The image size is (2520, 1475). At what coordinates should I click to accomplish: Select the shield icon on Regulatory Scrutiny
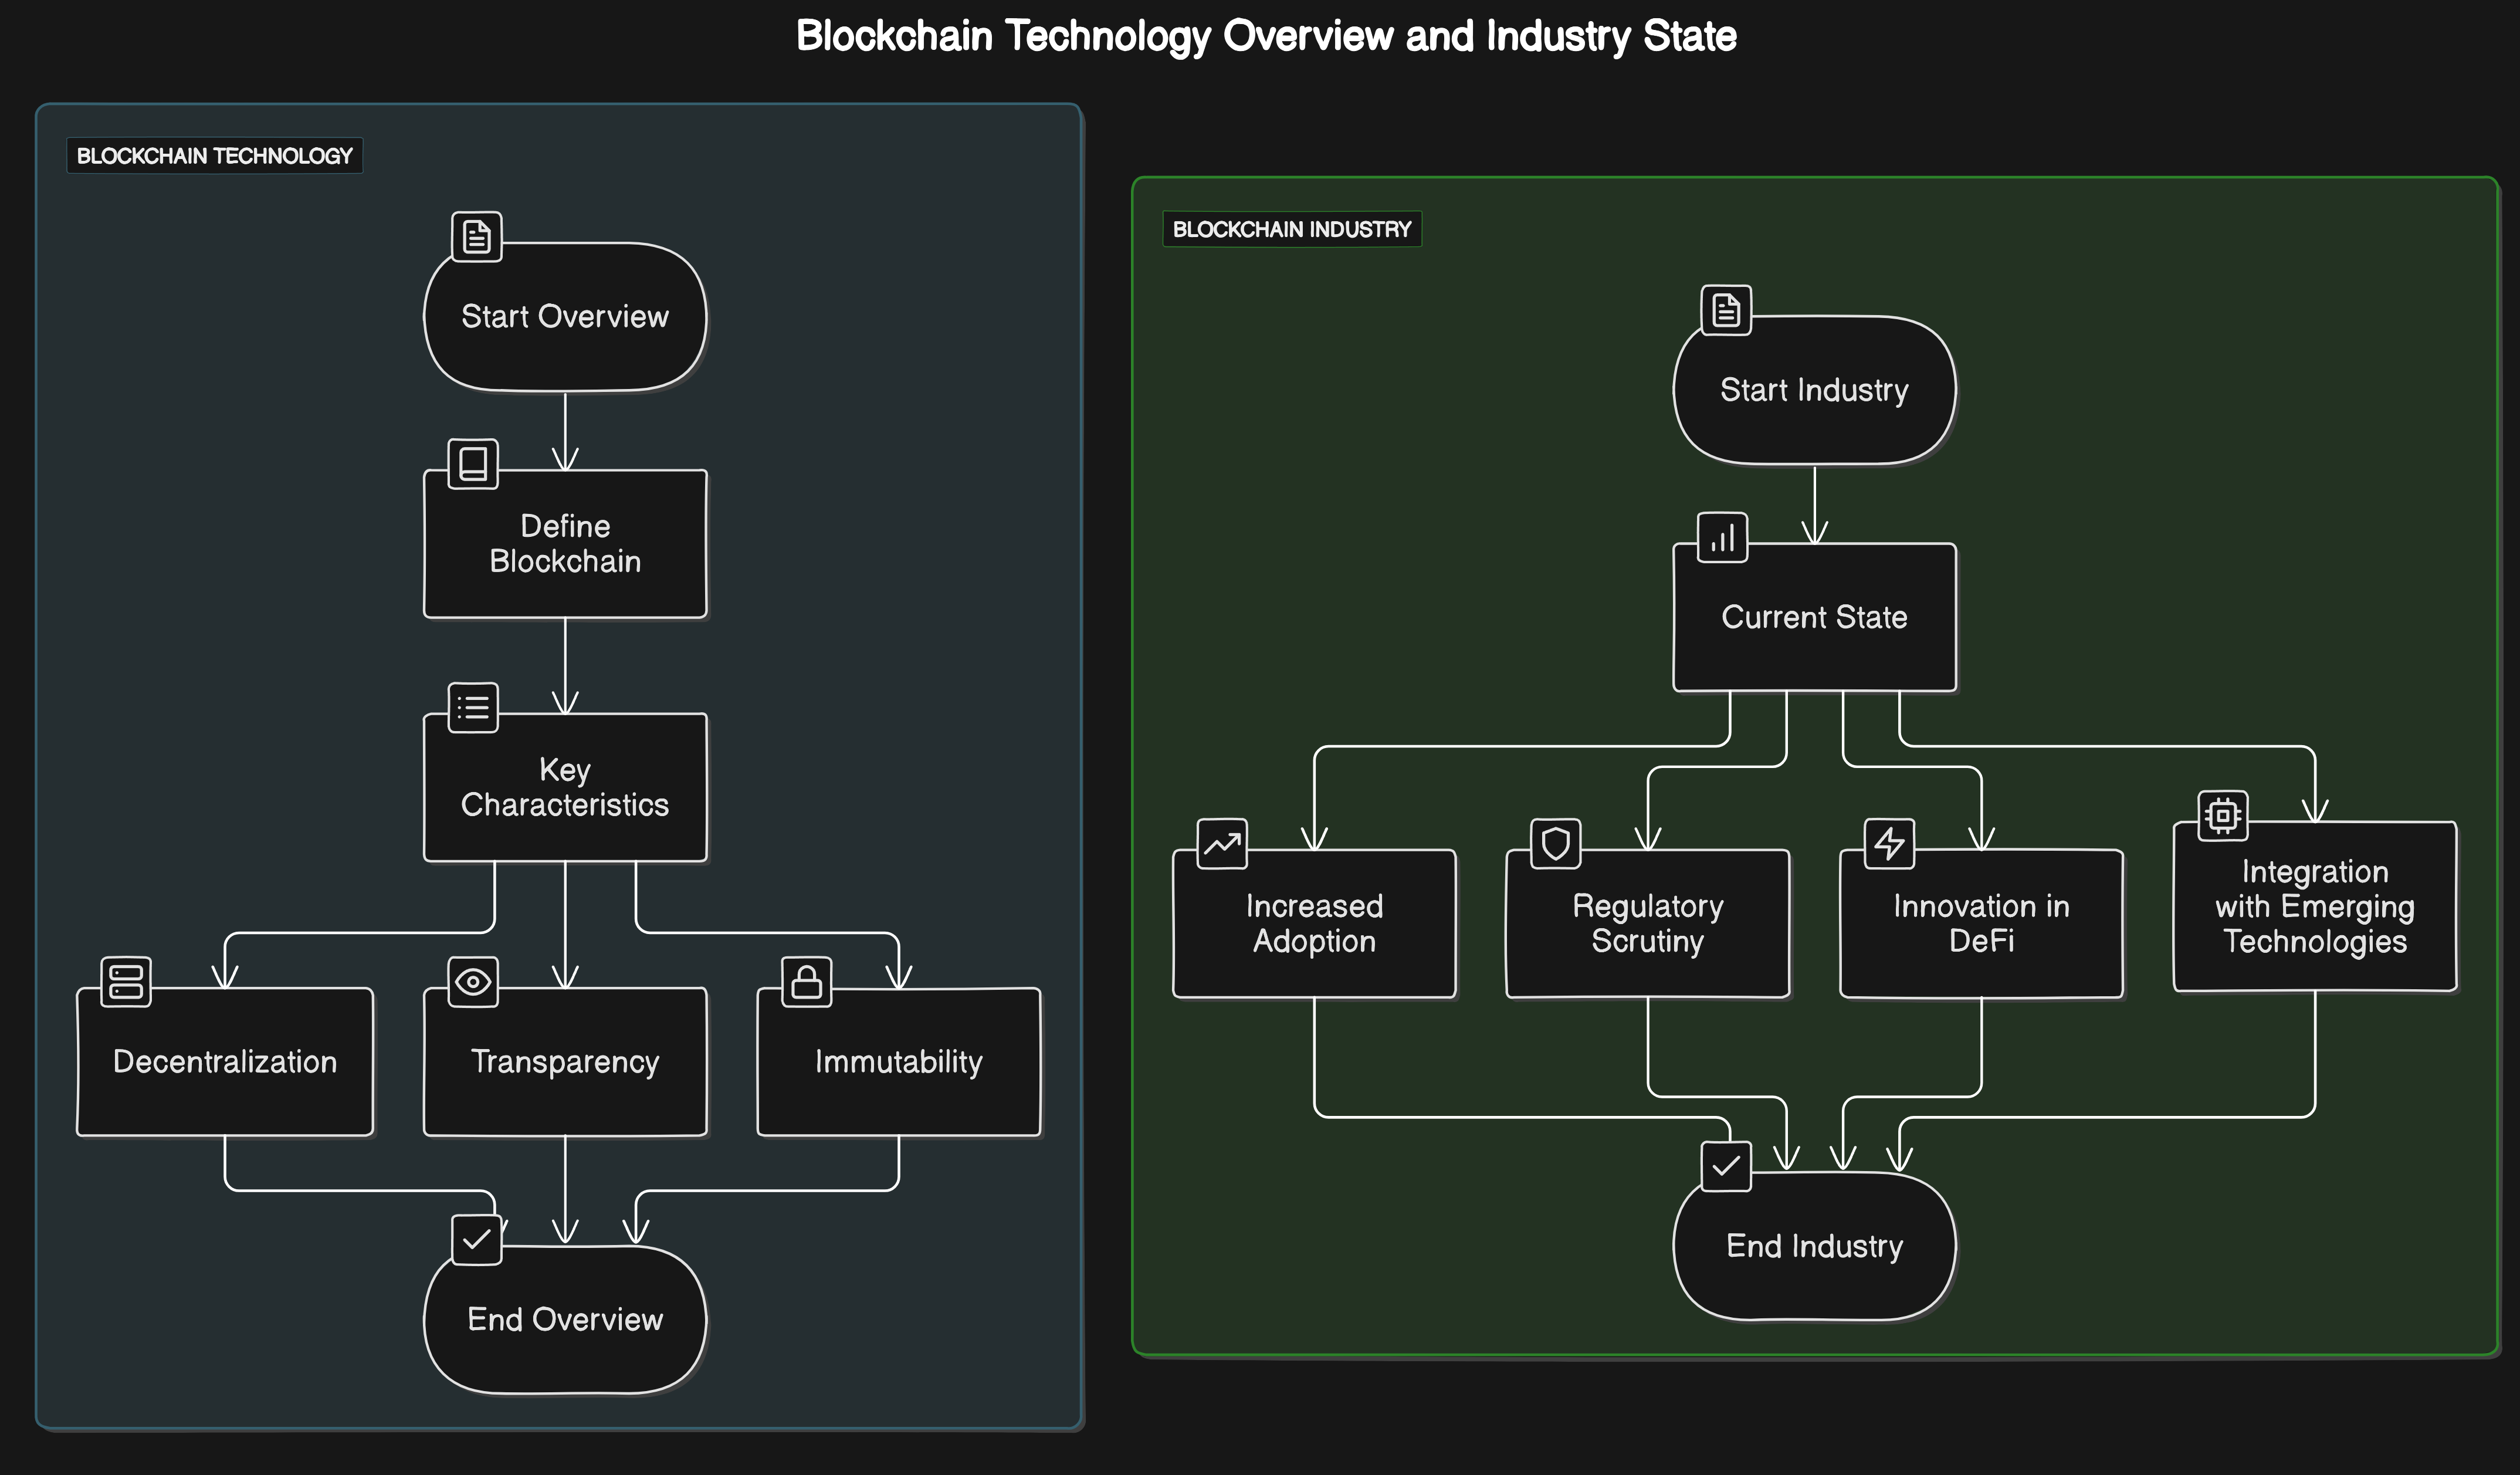click(x=1556, y=845)
